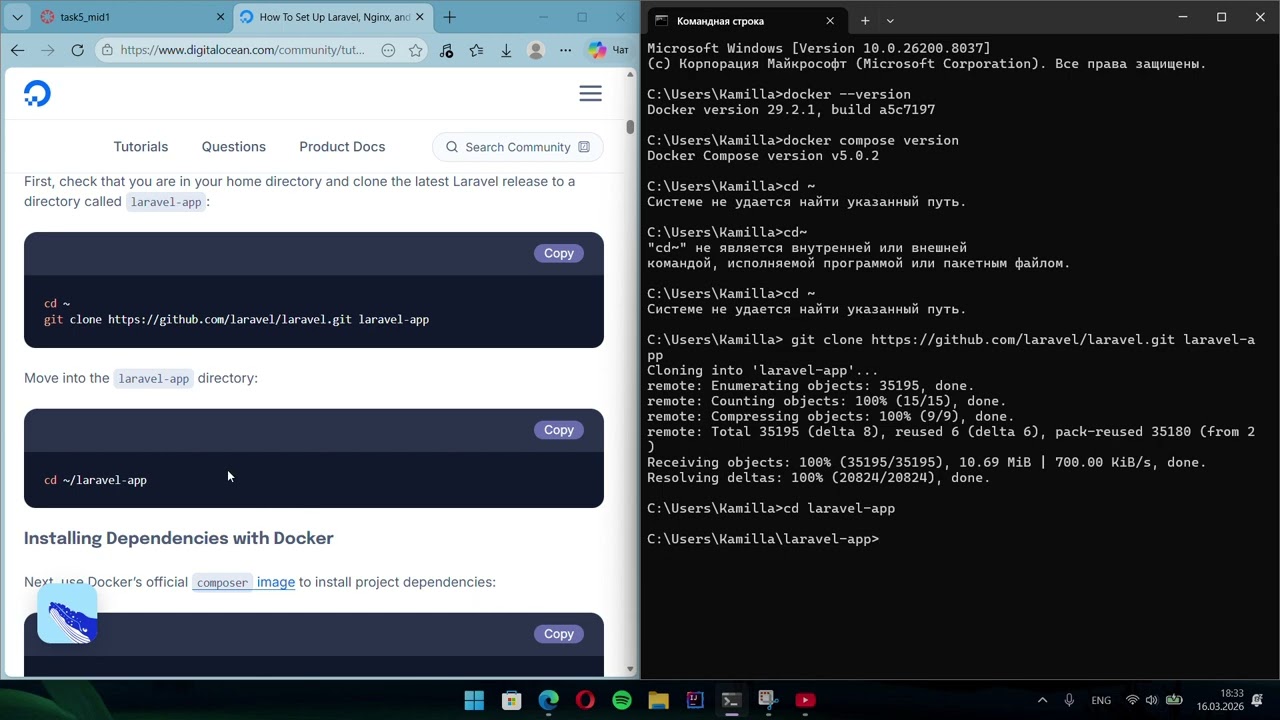The width and height of the screenshot is (1280, 720).
Task: Open Microsoft Store from taskbar
Action: point(511,700)
